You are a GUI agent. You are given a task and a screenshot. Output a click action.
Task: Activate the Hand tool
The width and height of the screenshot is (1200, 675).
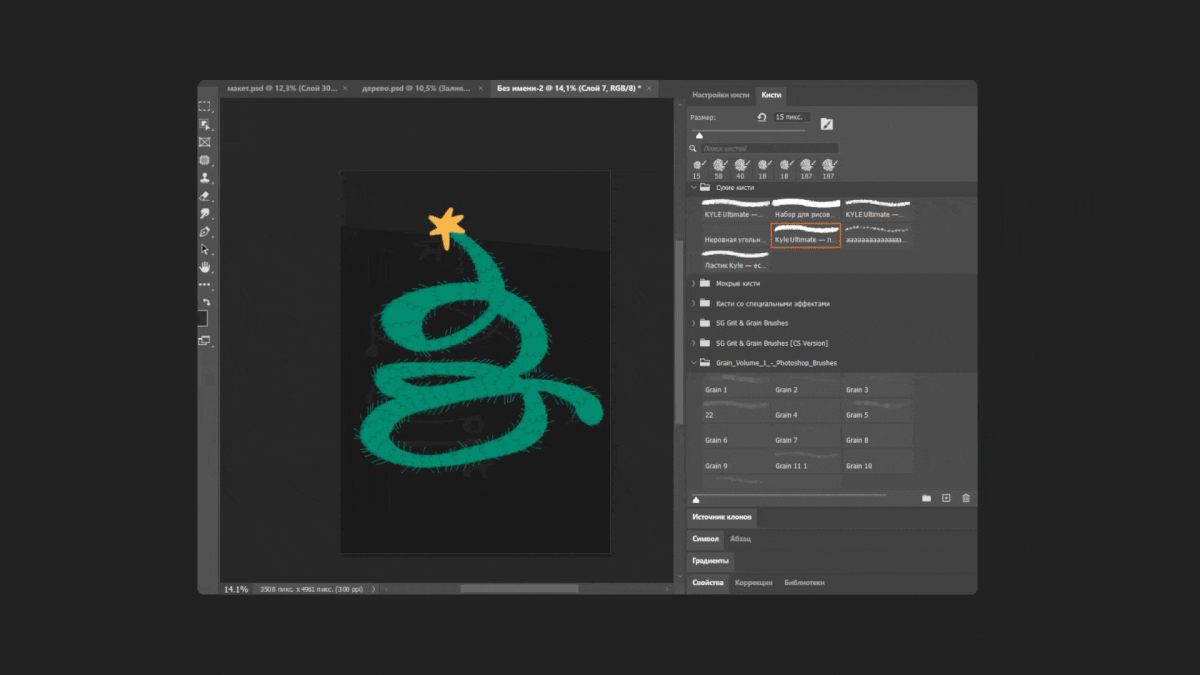[x=205, y=267]
